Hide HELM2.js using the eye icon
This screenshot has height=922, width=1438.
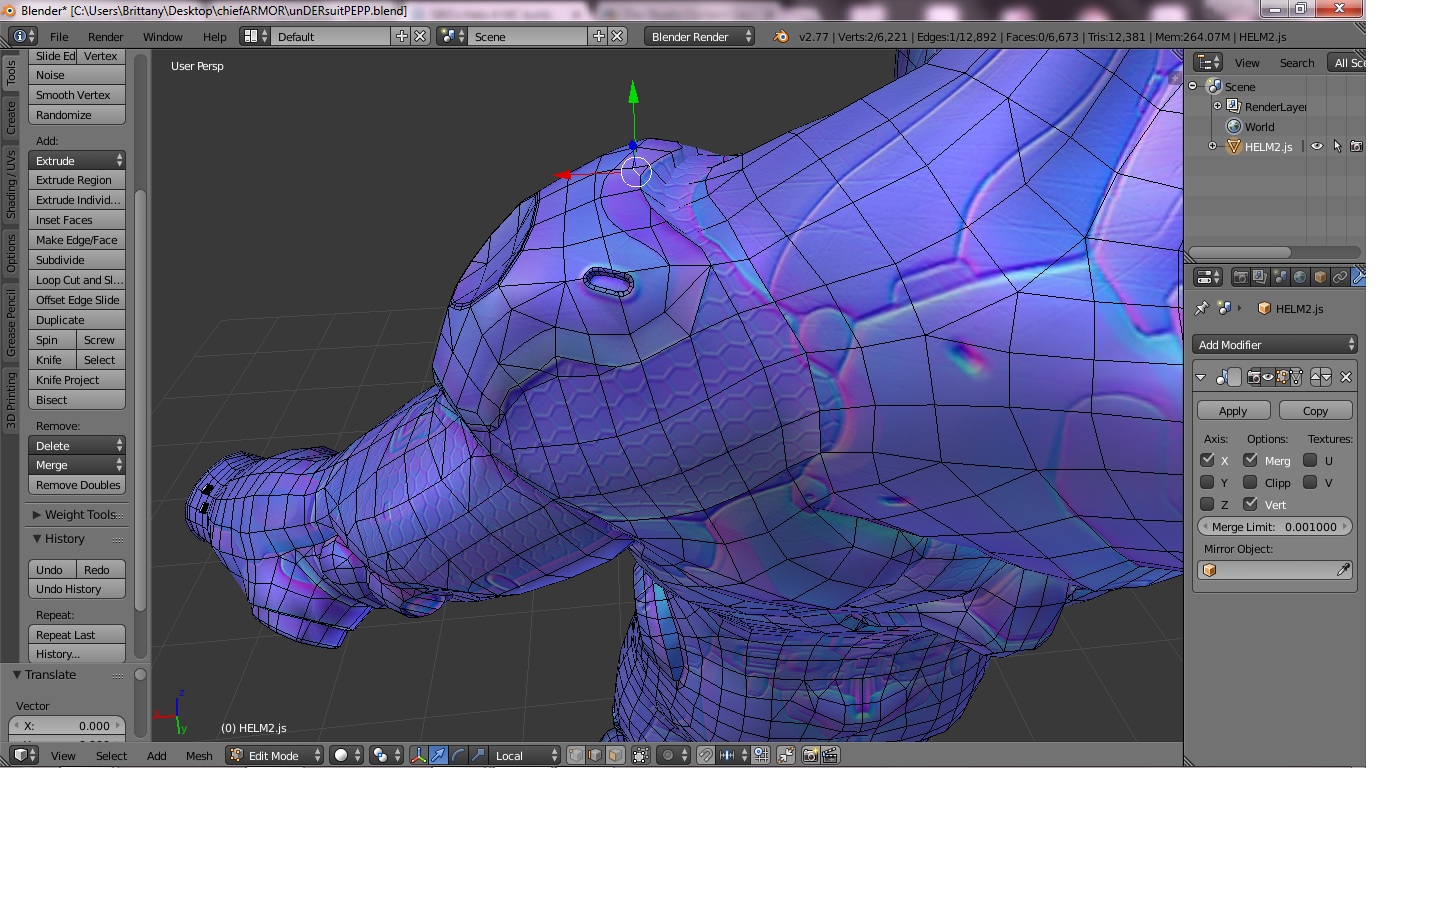tap(1317, 146)
